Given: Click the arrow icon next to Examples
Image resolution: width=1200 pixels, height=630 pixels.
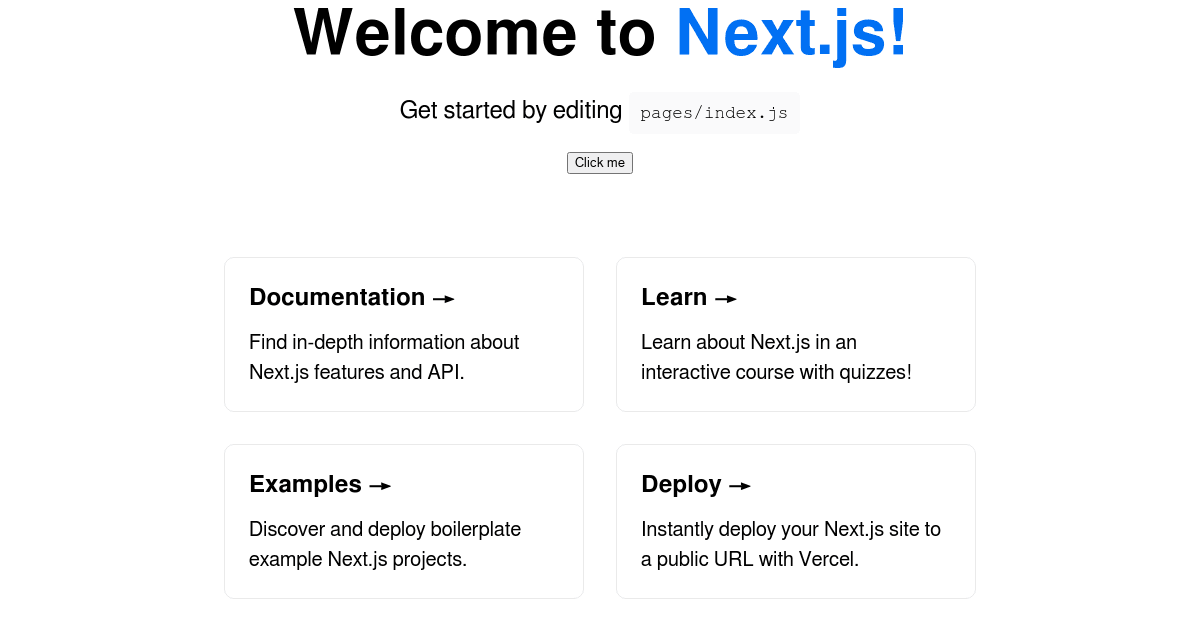Looking at the screenshot, I should pyautogui.click(x=380, y=484).
